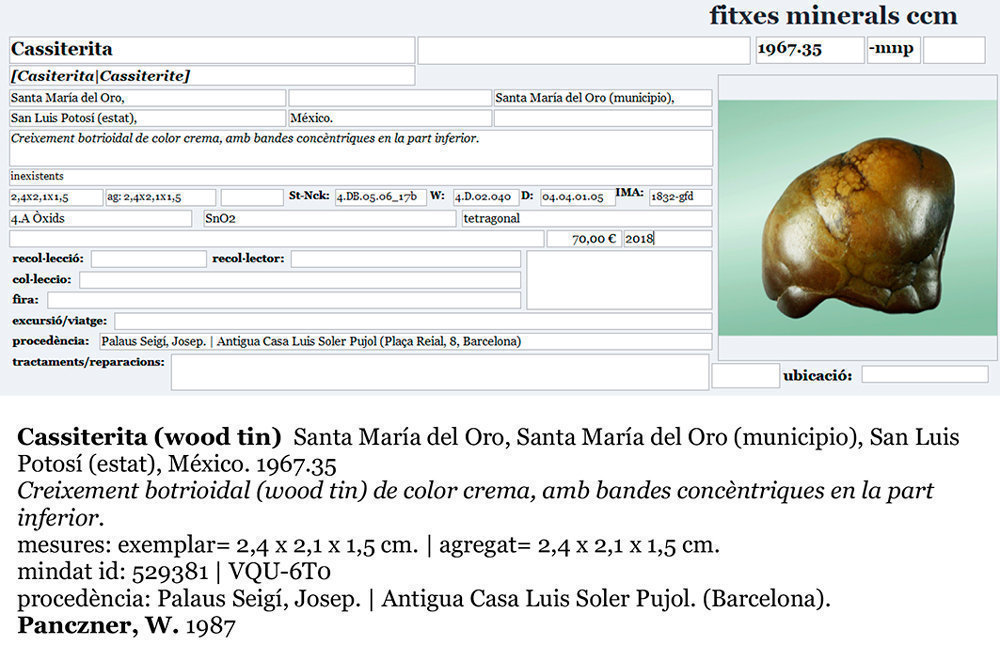Screen dimensions: 1000x645
Task: Click the long empty field left of price
Action: tap(277, 239)
